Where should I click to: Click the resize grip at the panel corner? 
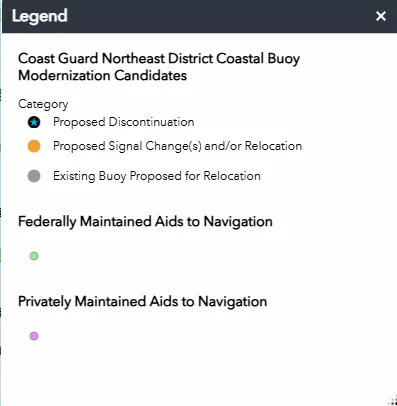coord(392,401)
